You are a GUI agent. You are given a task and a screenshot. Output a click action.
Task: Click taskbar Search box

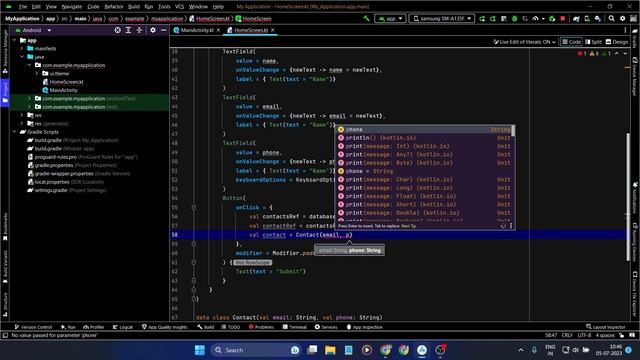tap(256, 350)
